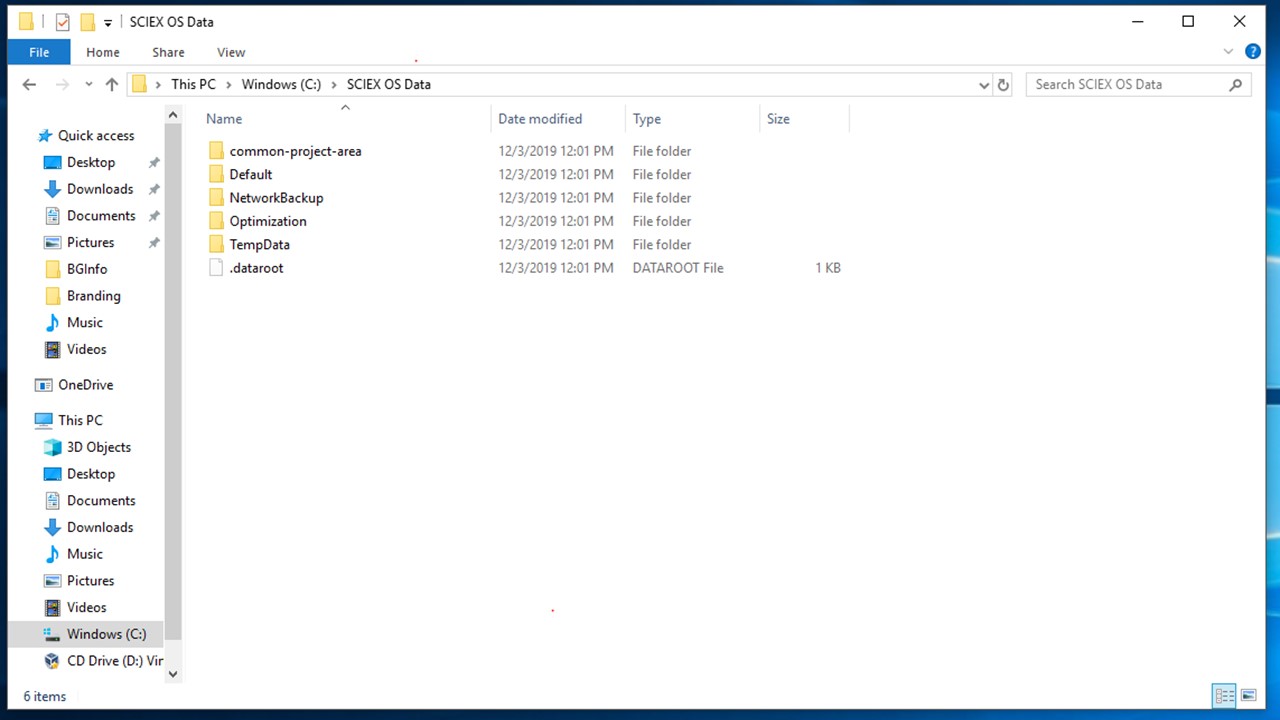Click the common-project-area folder name
The width and height of the screenshot is (1280, 720).
(x=295, y=151)
